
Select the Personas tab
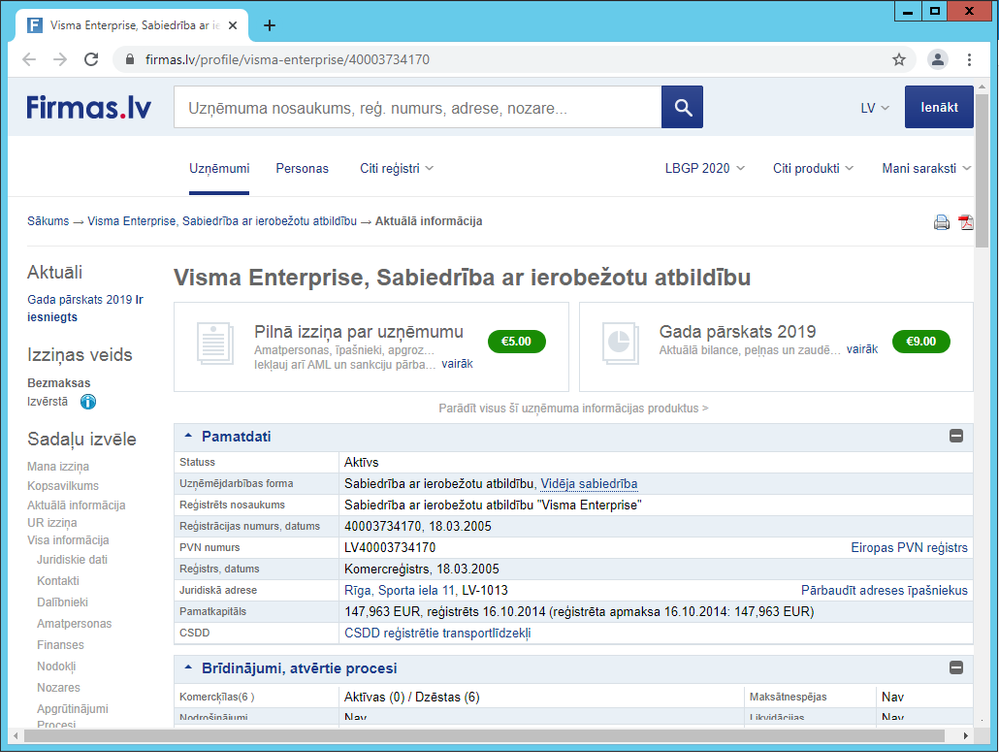[x=302, y=168]
